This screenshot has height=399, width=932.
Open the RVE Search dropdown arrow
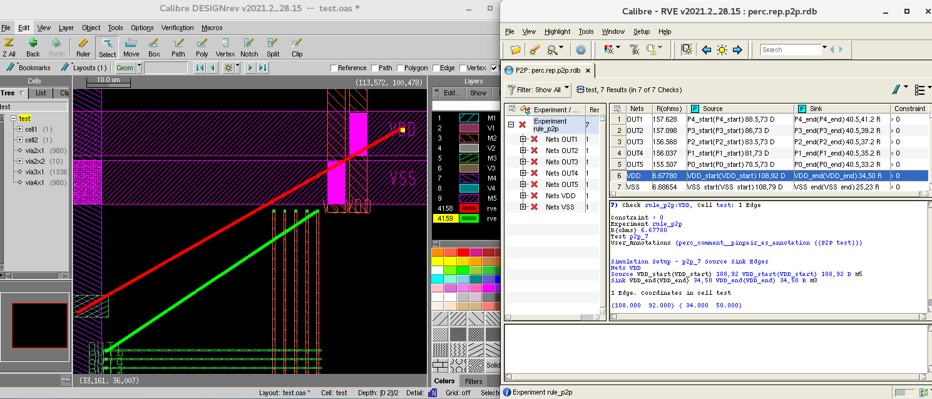(x=824, y=48)
